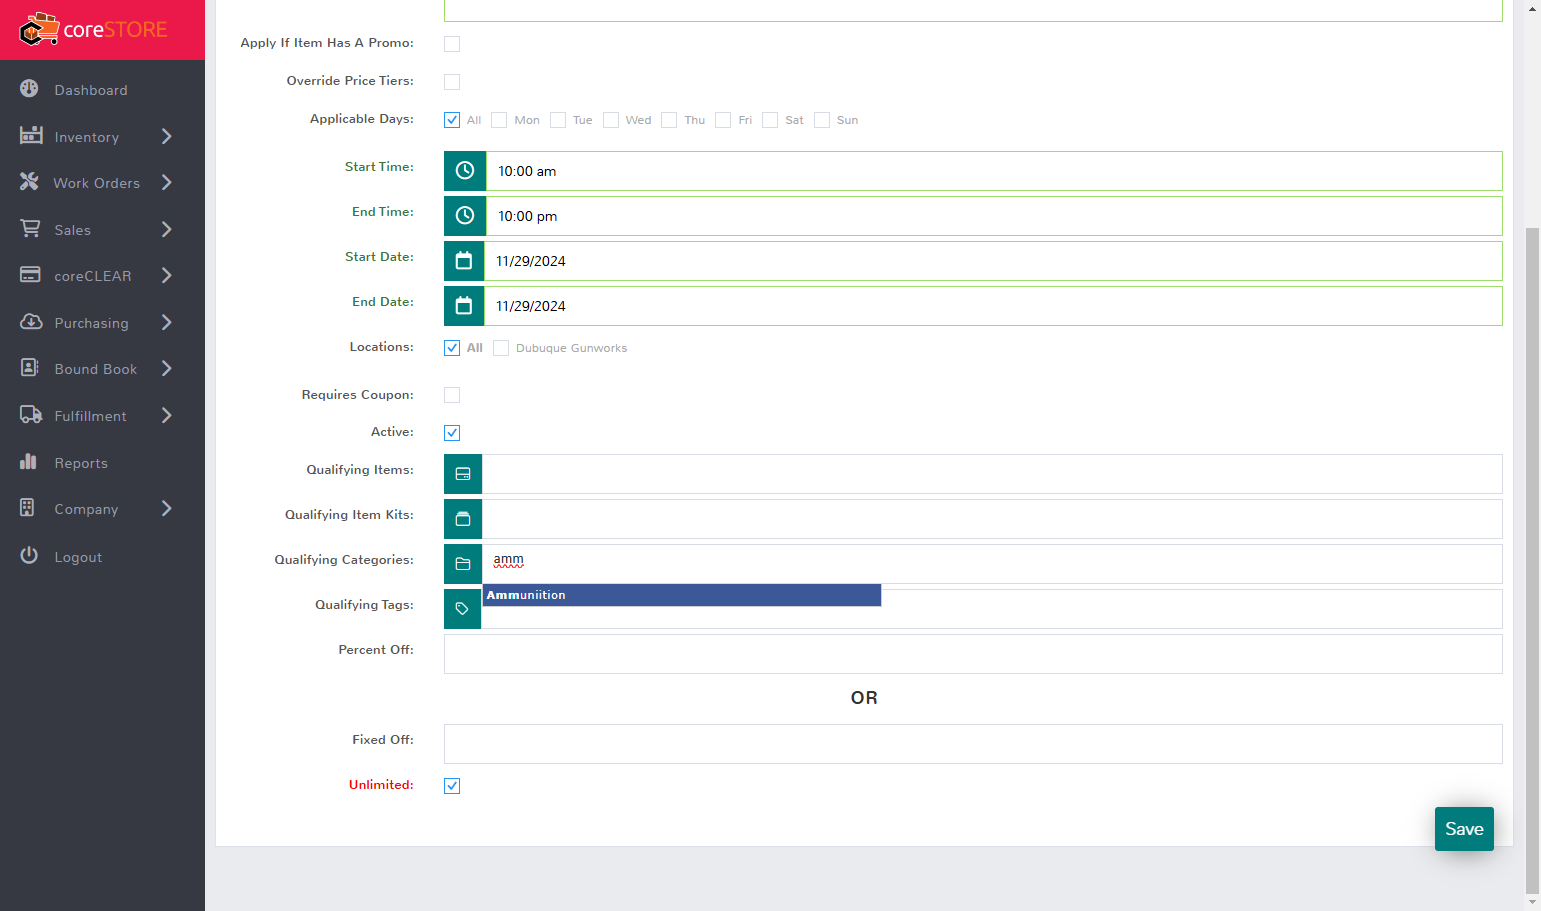Screen dimensions: 1541x911
Task: Open the Start Date calendar icon
Action: (464, 261)
